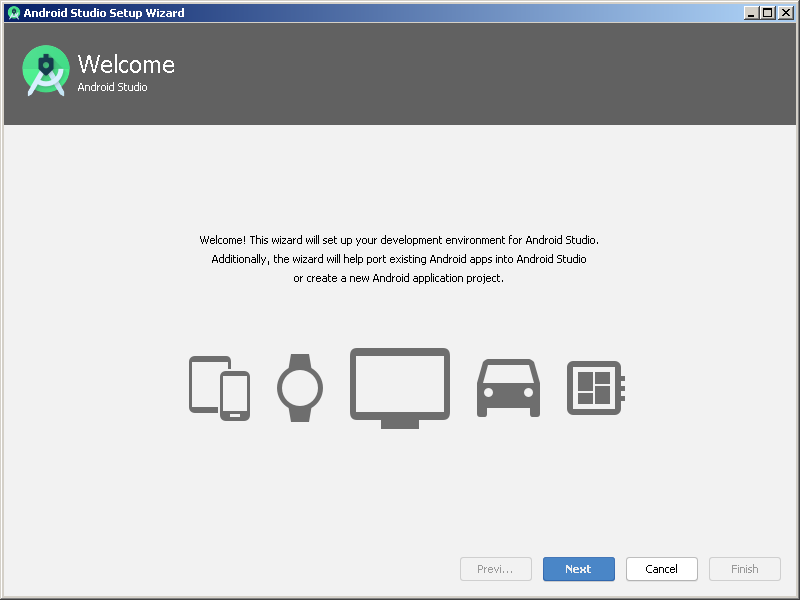This screenshot has height=600, width=800.
Task: Click the Welcome heading text
Action: click(x=126, y=64)
